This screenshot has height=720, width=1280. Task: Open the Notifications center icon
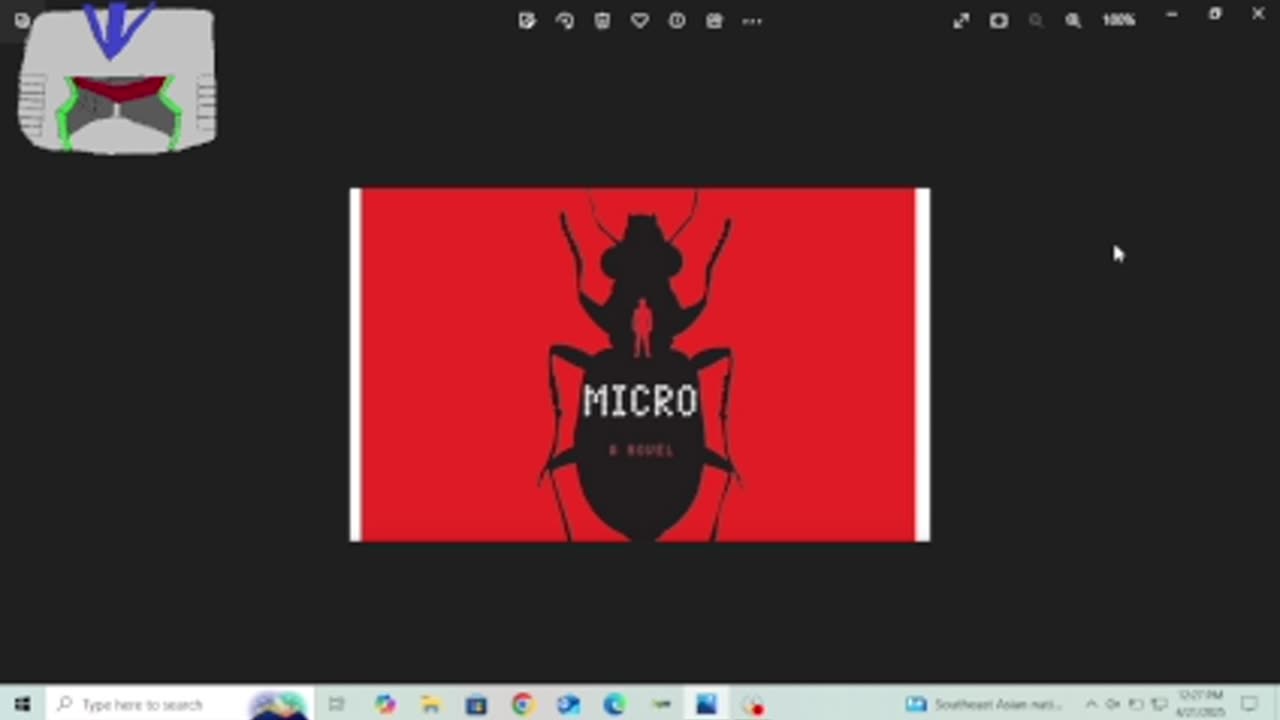[x=1249, y=704]
